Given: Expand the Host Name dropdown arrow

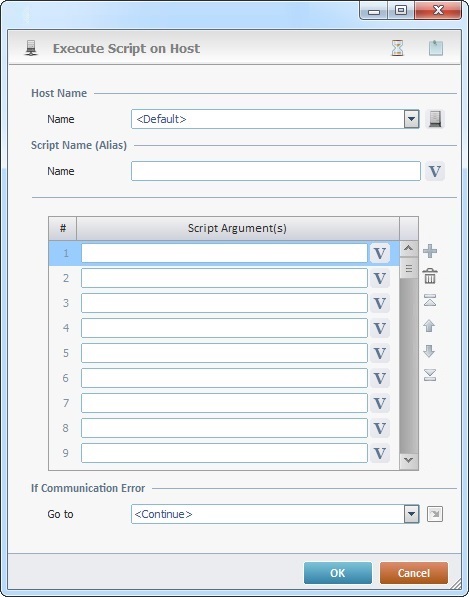Looking at the screenshot, I should [411, 119].
